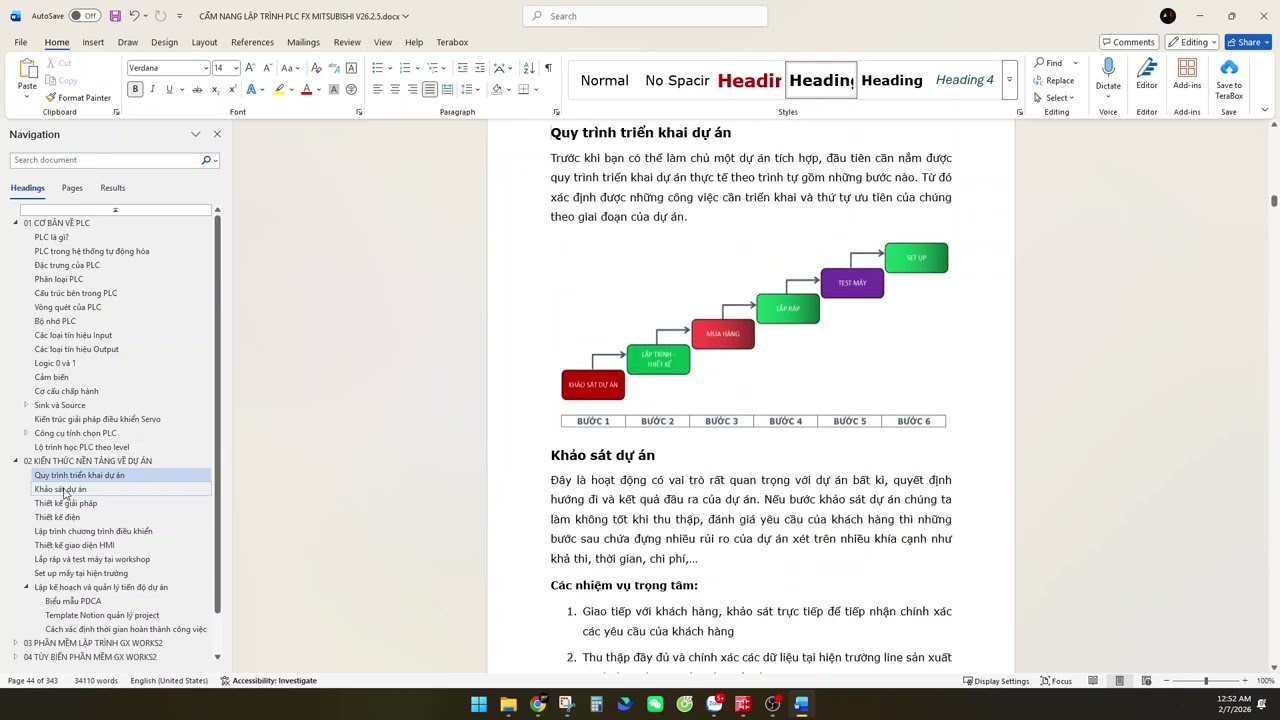Click the Save icon in the title bar
1280x720 pixels.
pyautogui.click(x=115, y=16)
